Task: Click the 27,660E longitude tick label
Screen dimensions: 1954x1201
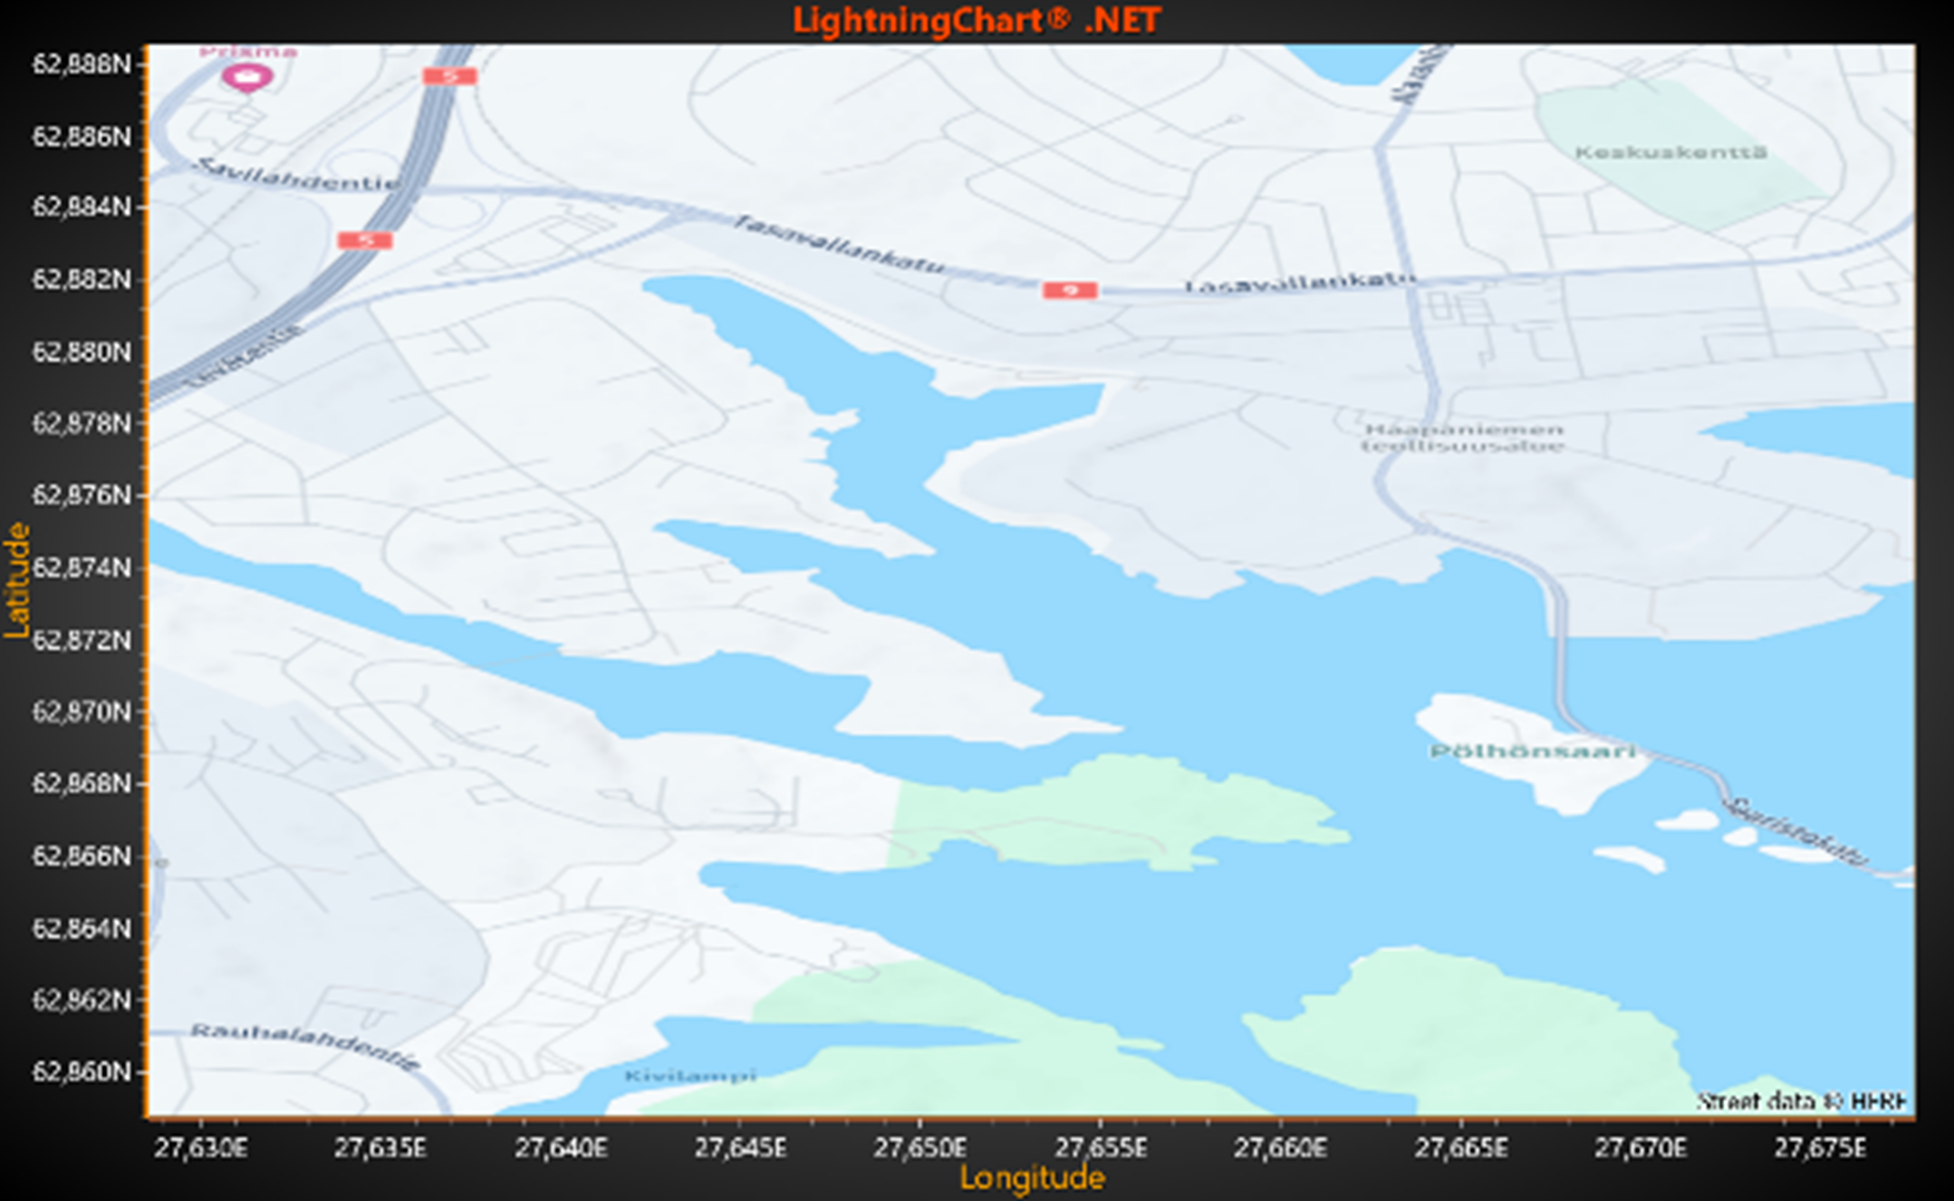Action: (x=1281, y=1147)
